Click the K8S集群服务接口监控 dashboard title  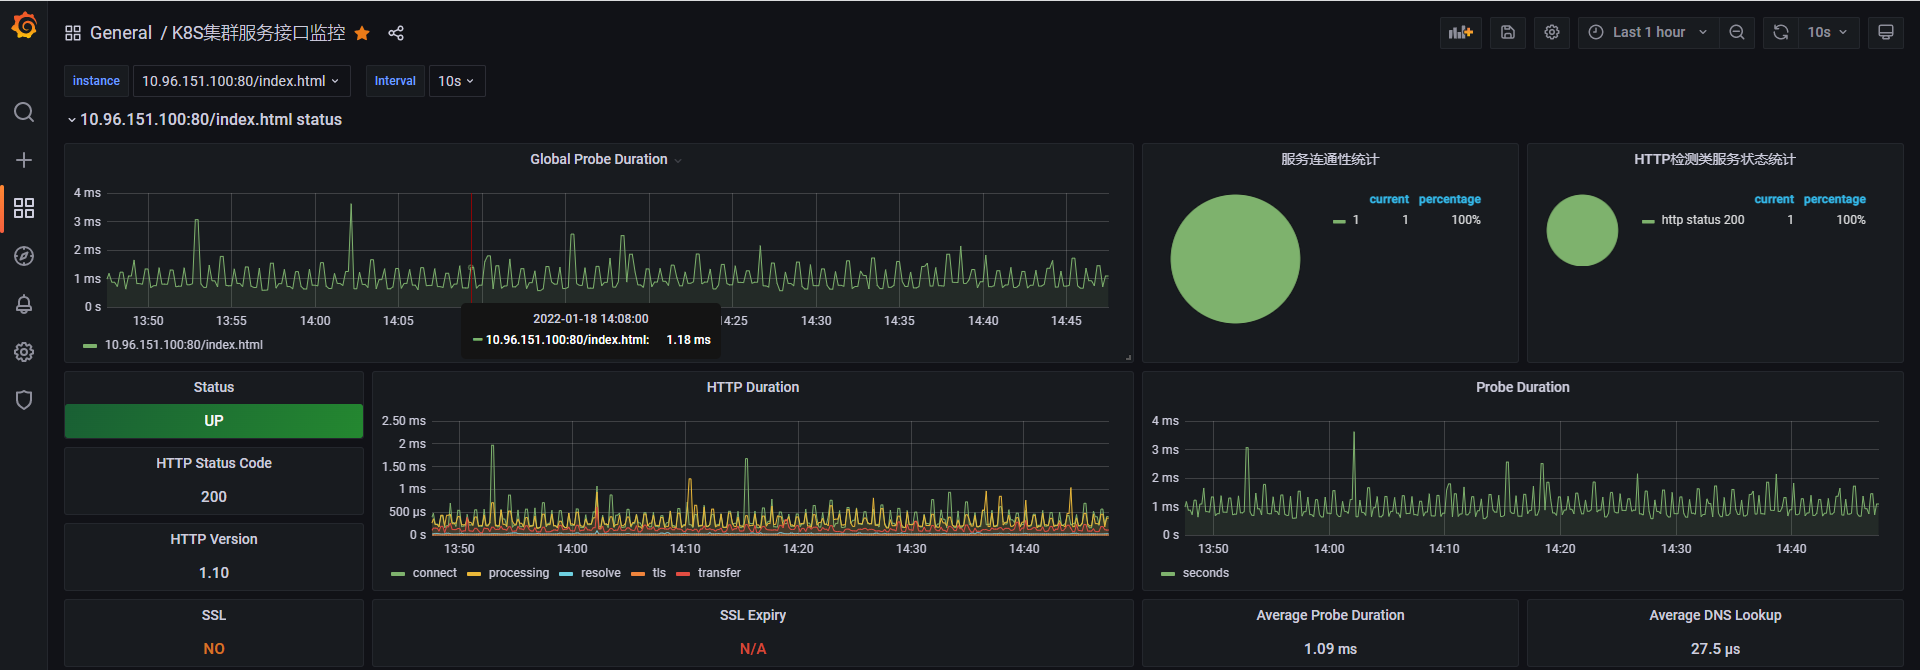point(258,33)
